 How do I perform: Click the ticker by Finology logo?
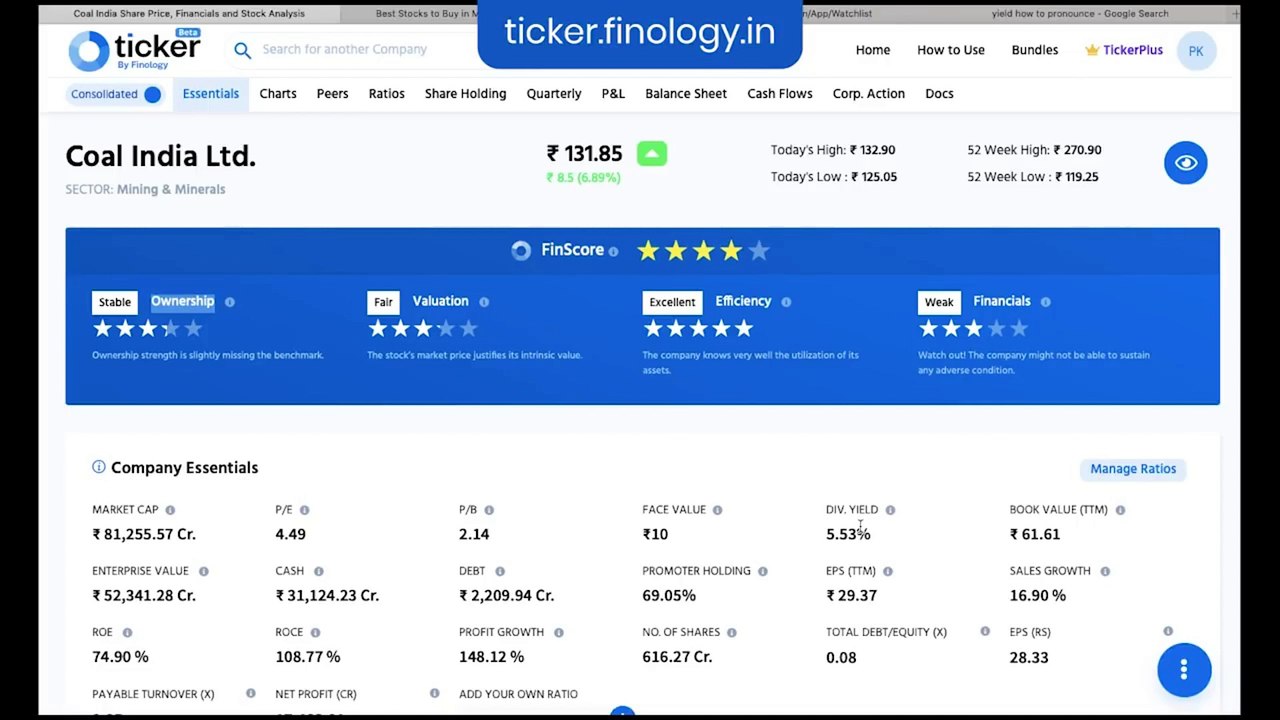point(134,50)
